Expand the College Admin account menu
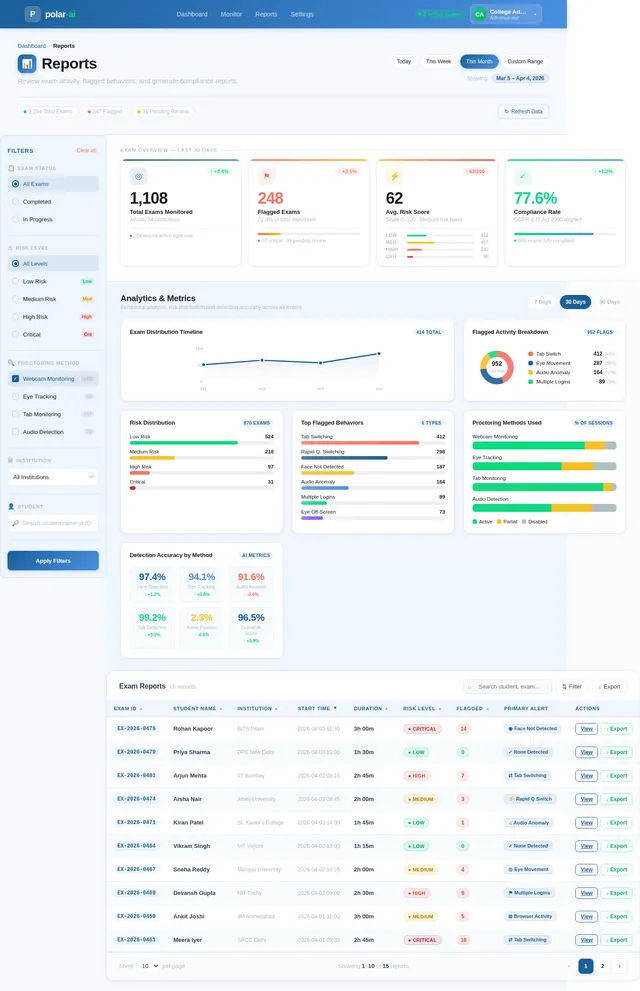Image resolution: width=640 pixels, height=991 pixels. point(535,14)
